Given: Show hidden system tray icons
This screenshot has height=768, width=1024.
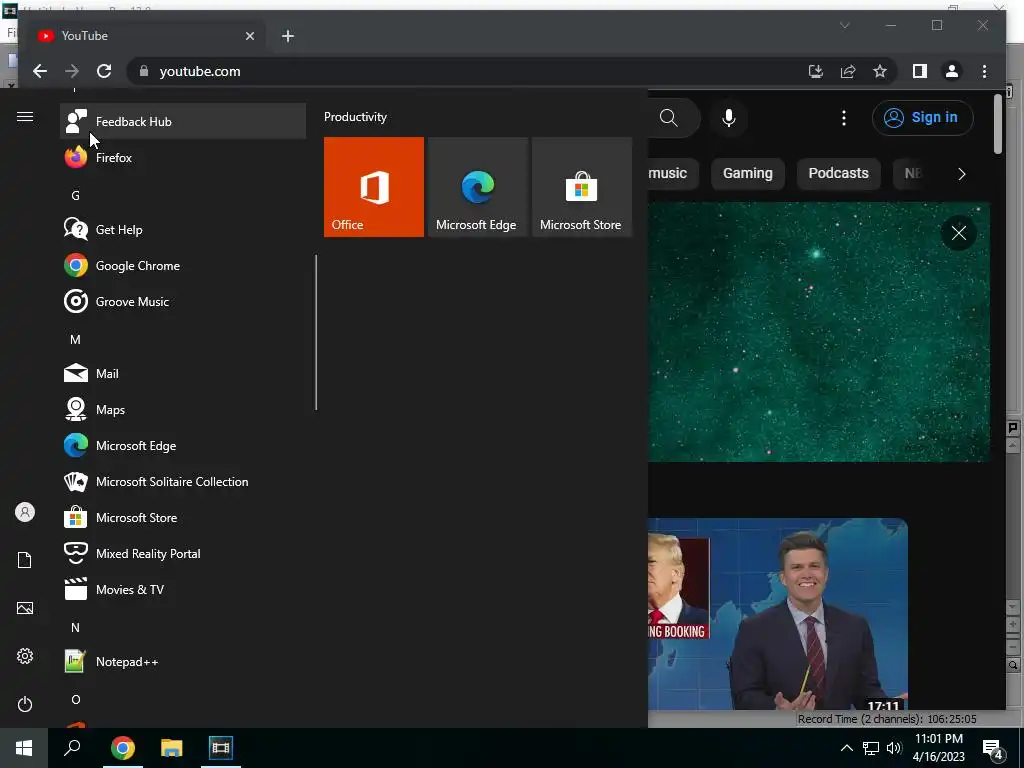Looking at the screenshot, I should (x=846, y=748).
